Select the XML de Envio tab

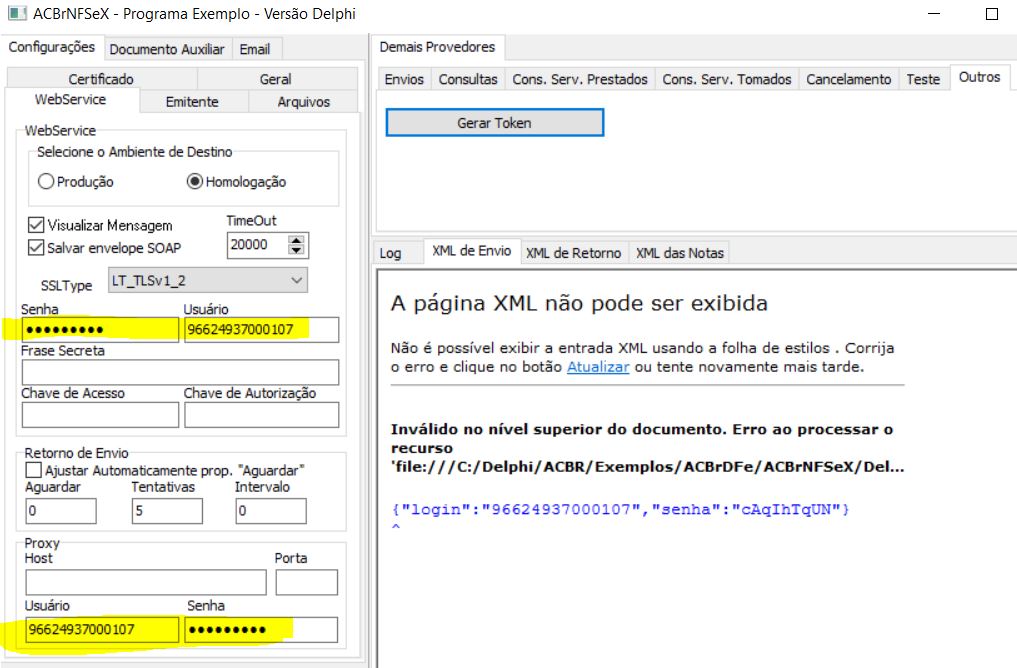point(472,251)
